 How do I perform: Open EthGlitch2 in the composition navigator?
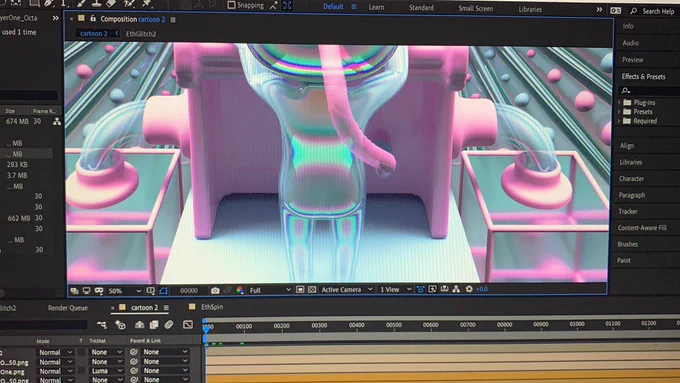click(141, 34)
